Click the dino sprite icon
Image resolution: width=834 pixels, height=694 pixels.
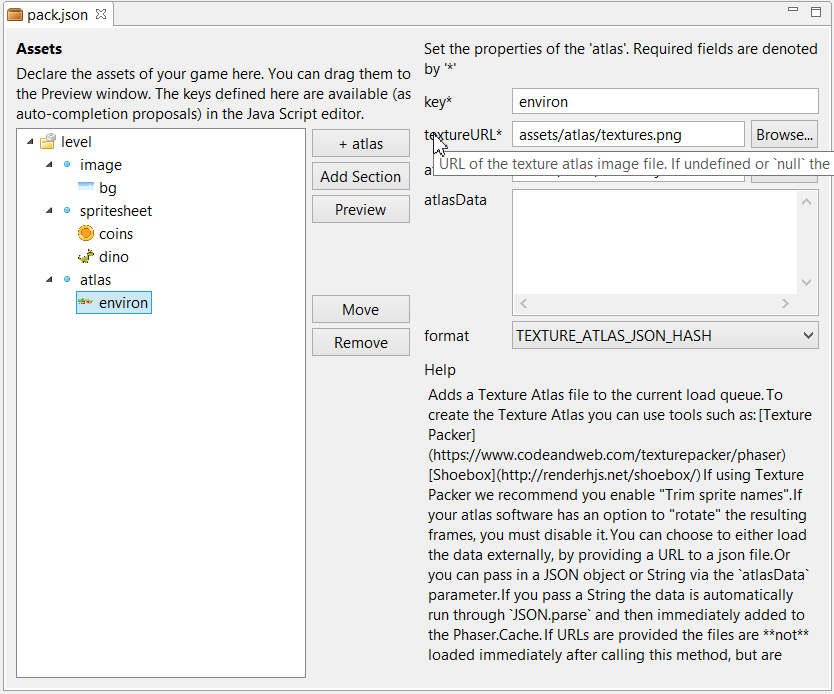[x=86, y=256]
